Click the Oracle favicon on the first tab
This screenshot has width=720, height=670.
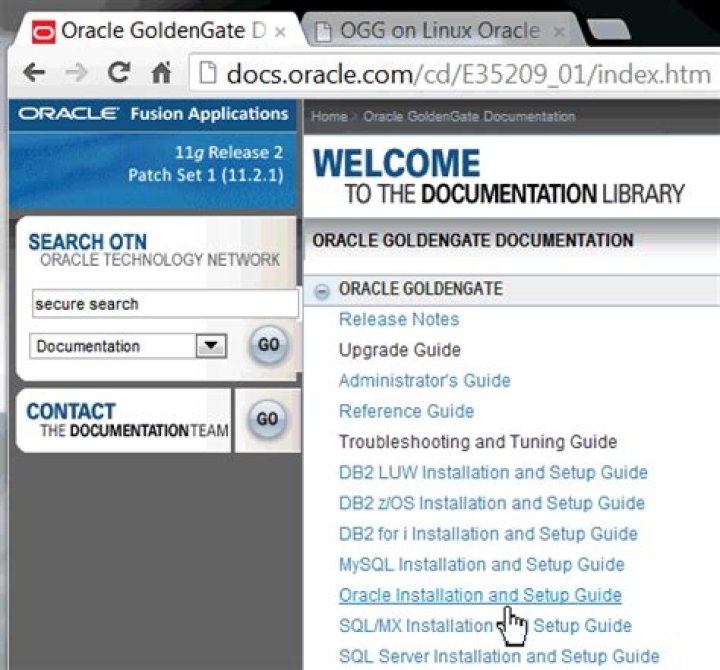tap(43, 32)
